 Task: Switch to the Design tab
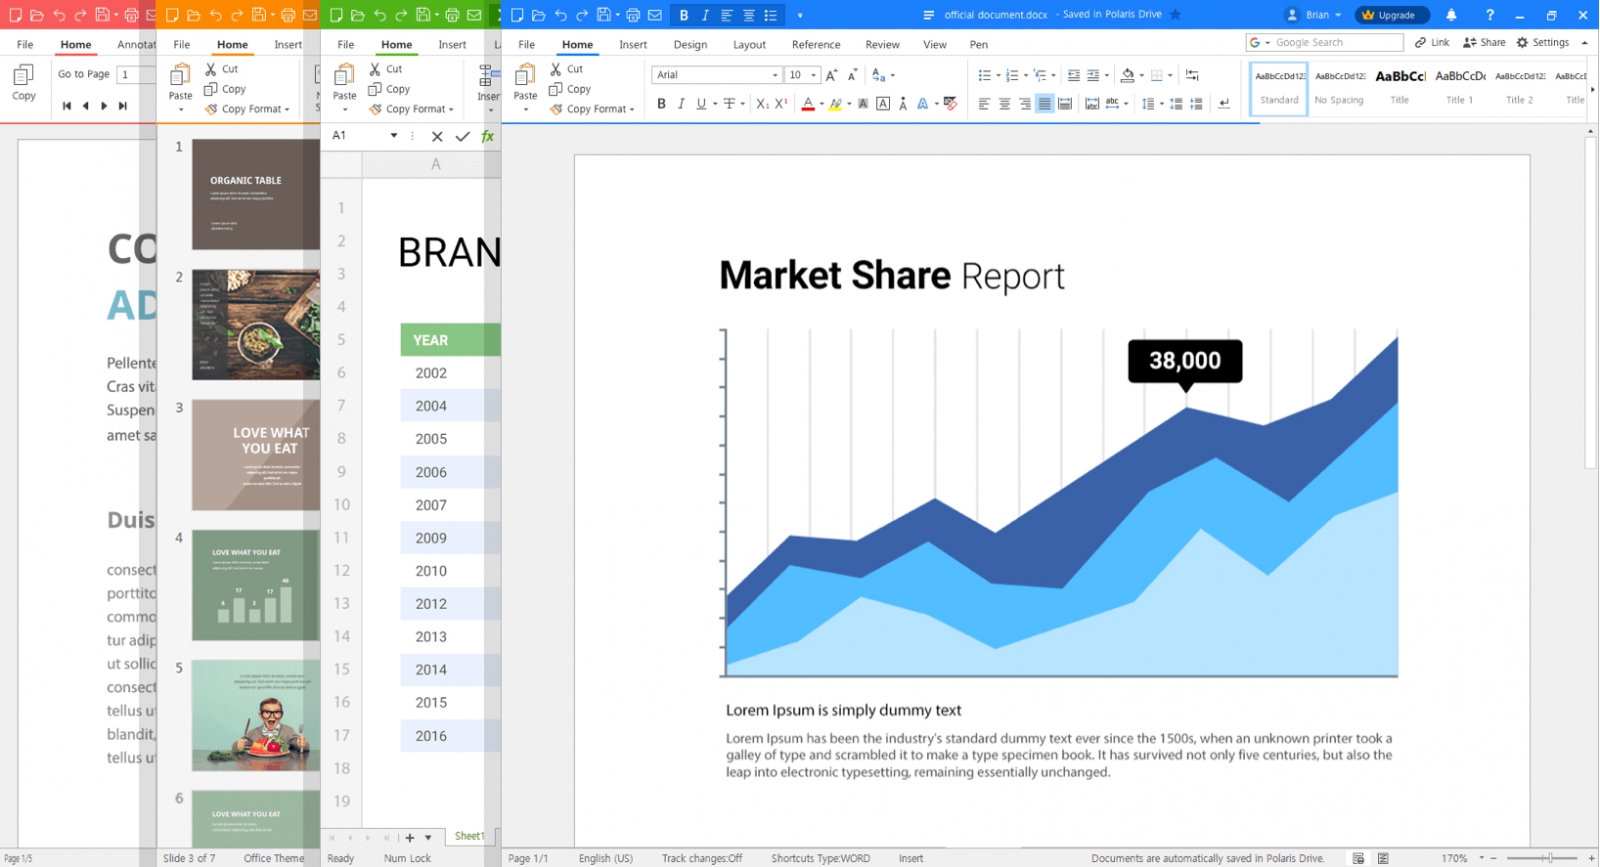click(690, 44)
